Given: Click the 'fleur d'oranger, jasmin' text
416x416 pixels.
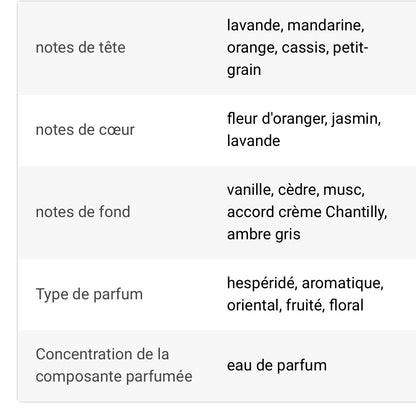Looking at the screenshot, I should tap(304, 119).
